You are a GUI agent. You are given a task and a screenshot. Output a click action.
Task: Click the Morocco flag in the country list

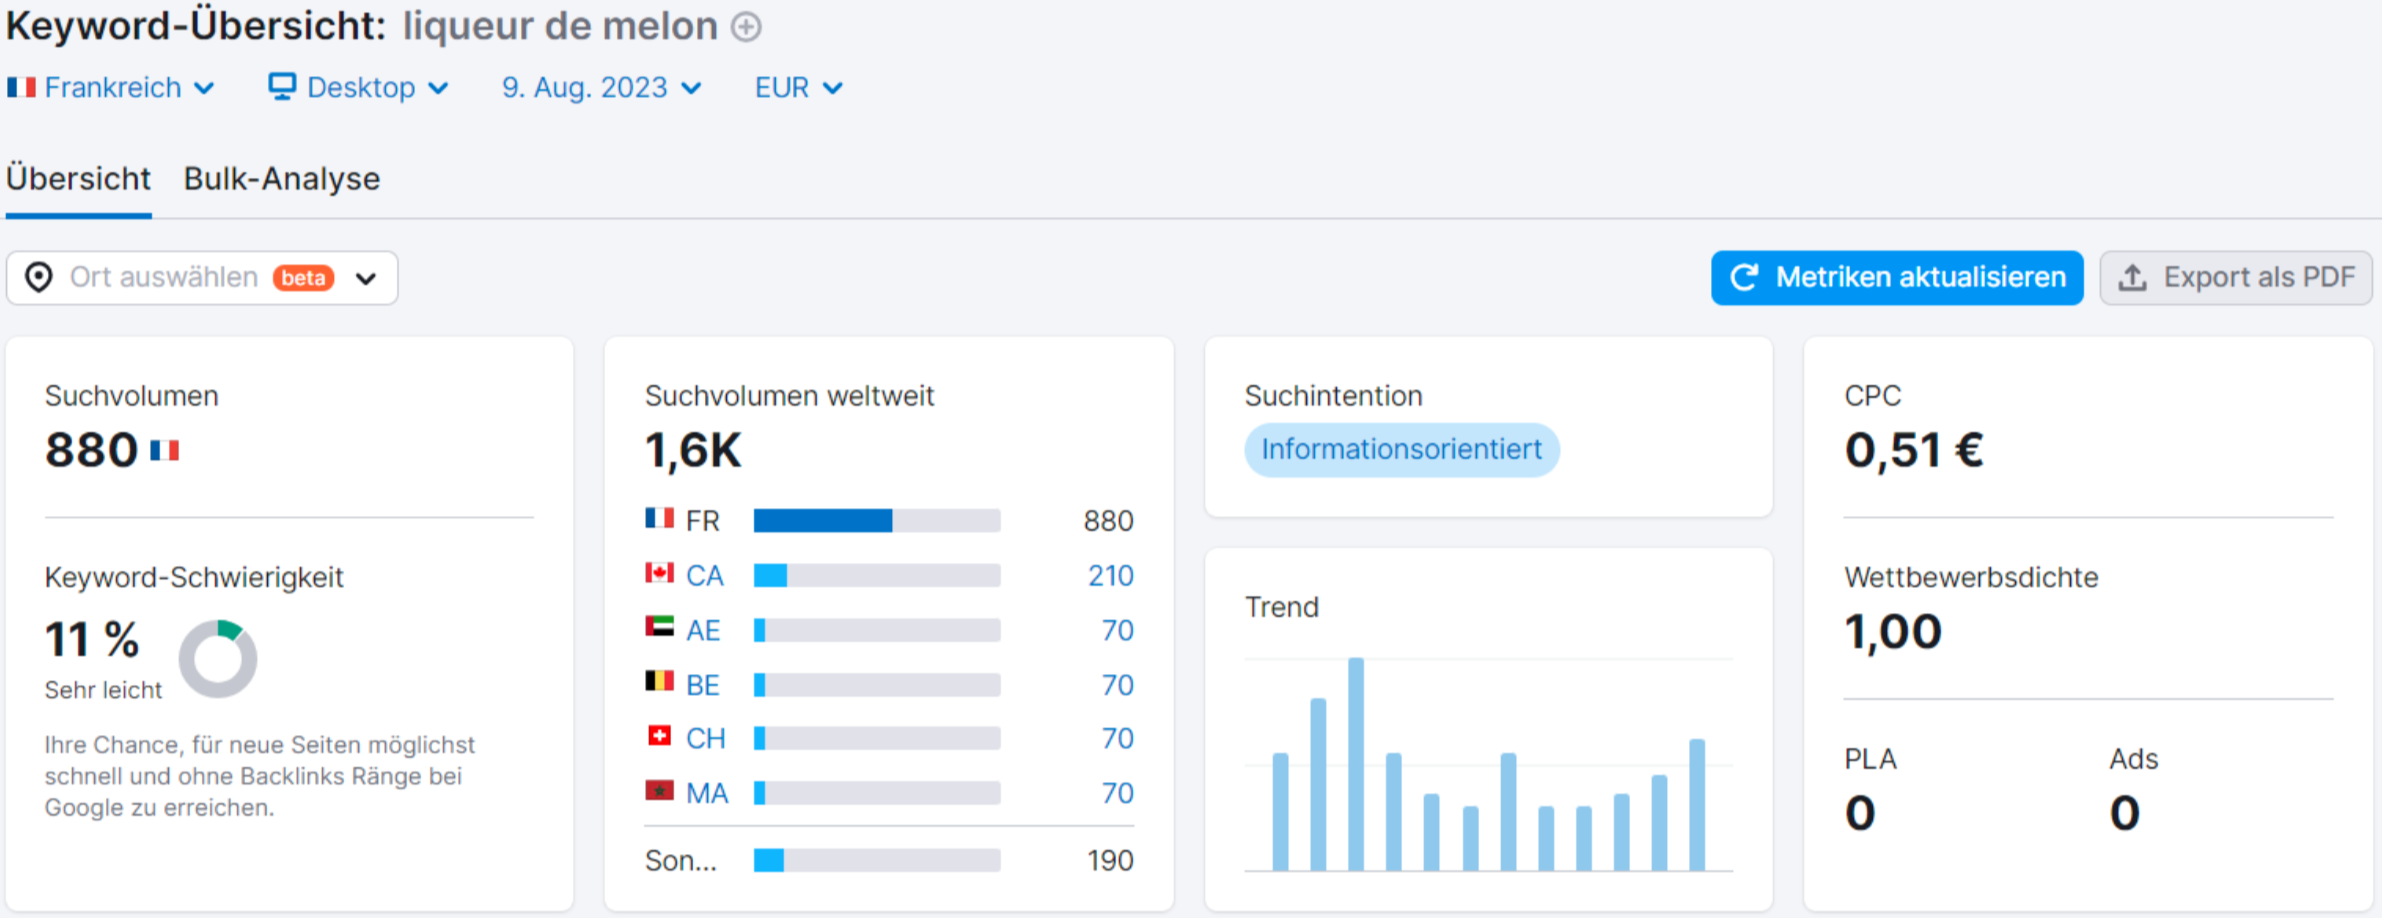click(659, 792)
